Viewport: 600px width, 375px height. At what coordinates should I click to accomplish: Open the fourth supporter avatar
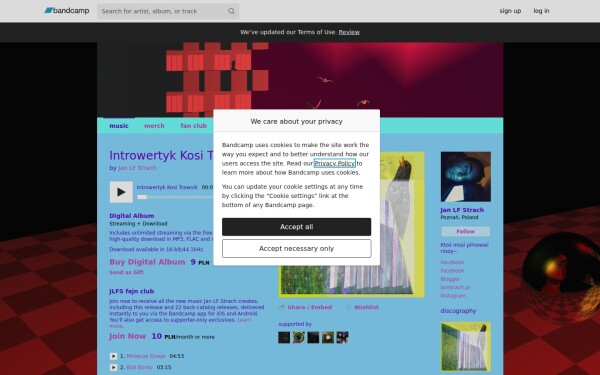[x=328, y=337]
